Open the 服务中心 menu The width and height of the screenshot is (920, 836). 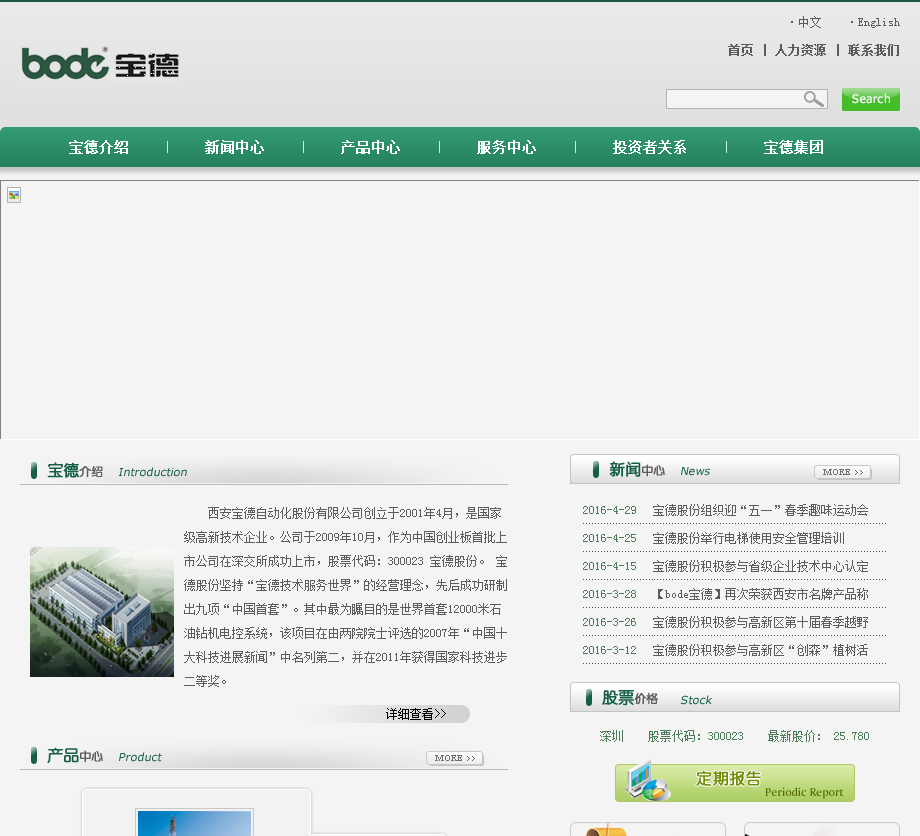pos(506,147)
